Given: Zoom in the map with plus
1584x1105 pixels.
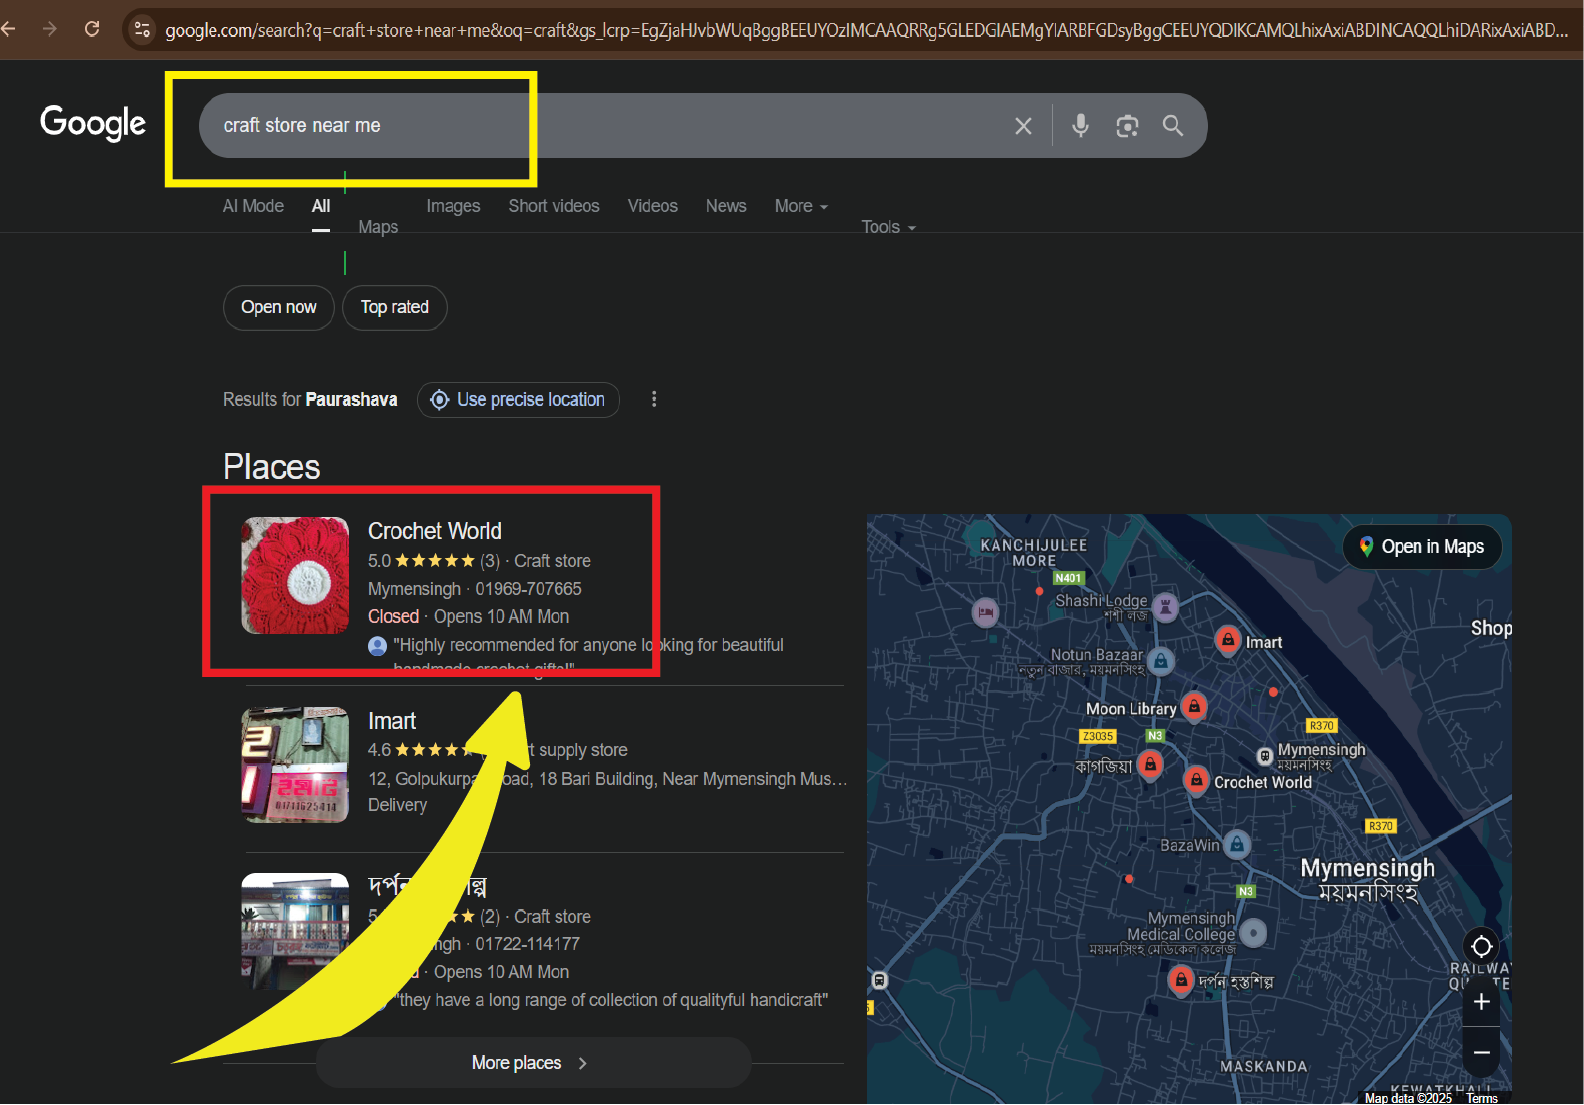Looking at the screenshot, I should 1482,1002.
